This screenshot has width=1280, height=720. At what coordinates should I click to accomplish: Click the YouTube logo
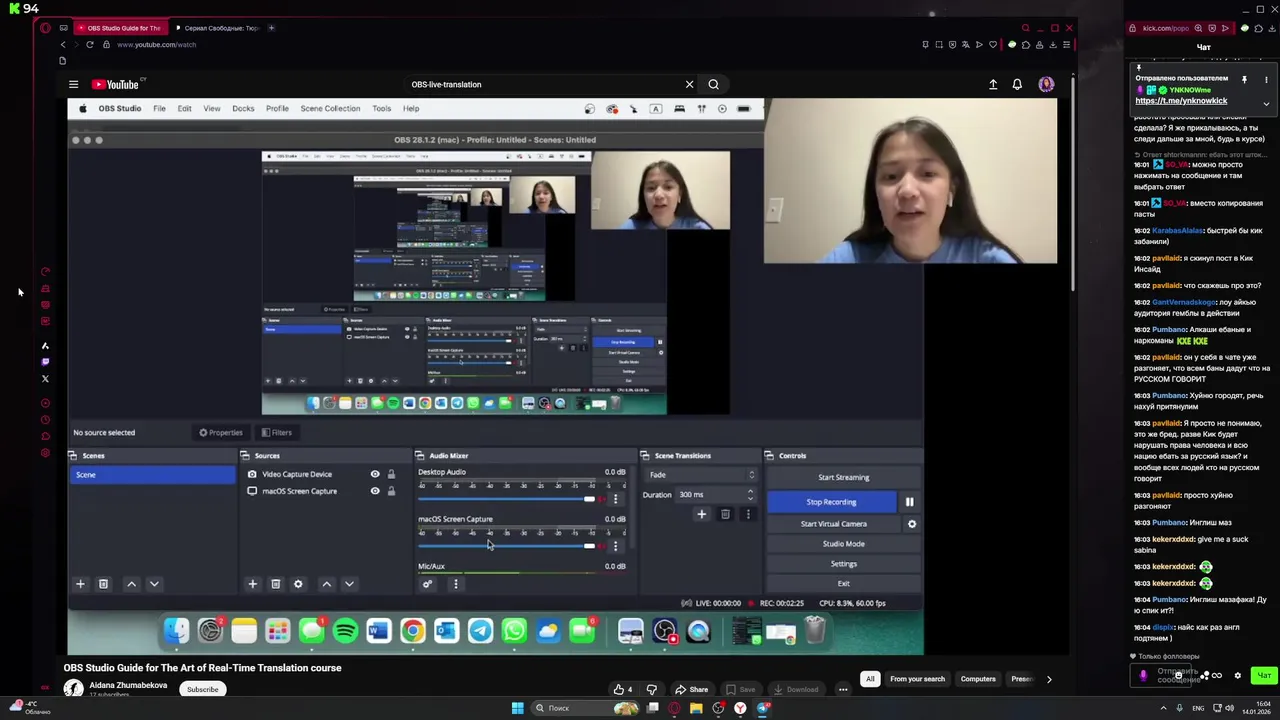pos(118,85)
